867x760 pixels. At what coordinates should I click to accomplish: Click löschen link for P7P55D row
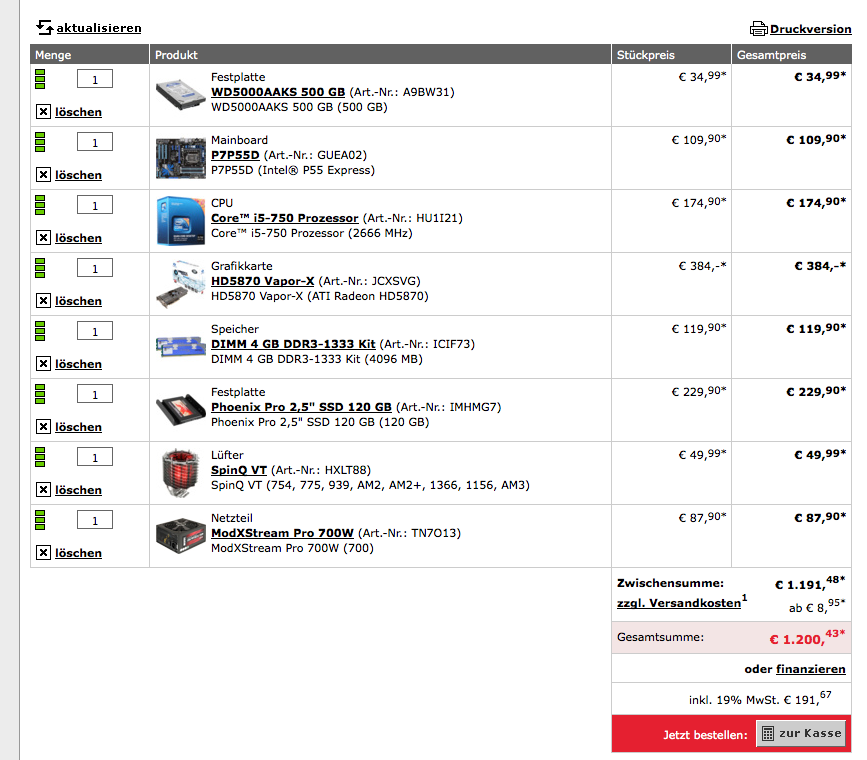coord(79,175)
